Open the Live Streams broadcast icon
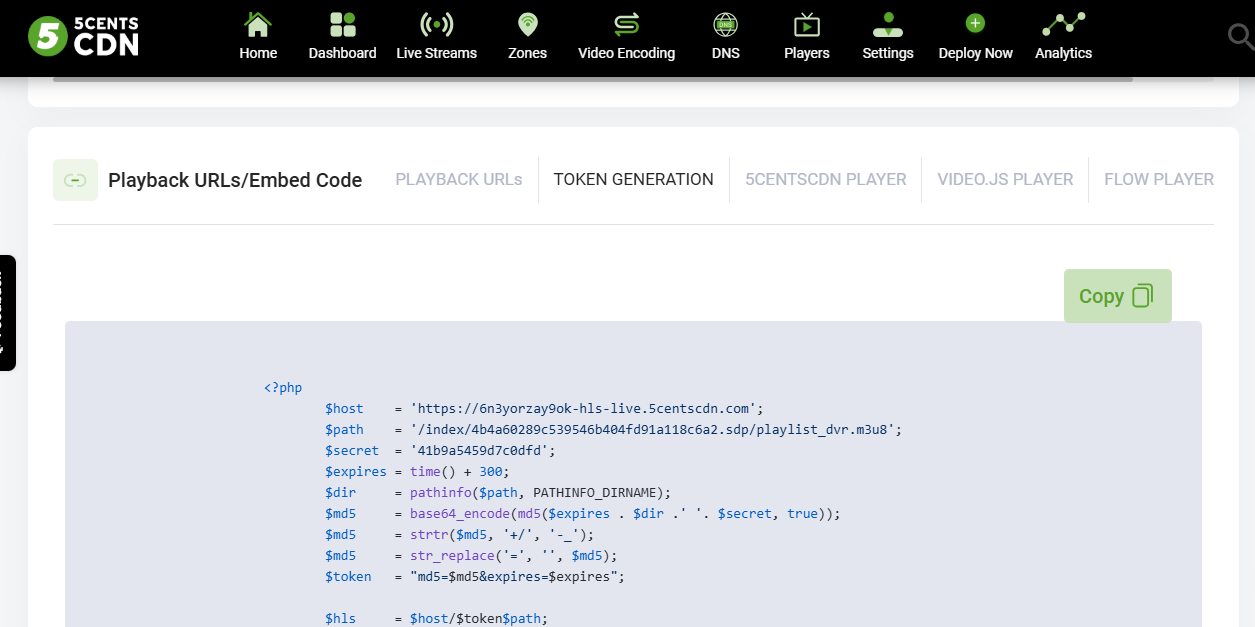 437,24
